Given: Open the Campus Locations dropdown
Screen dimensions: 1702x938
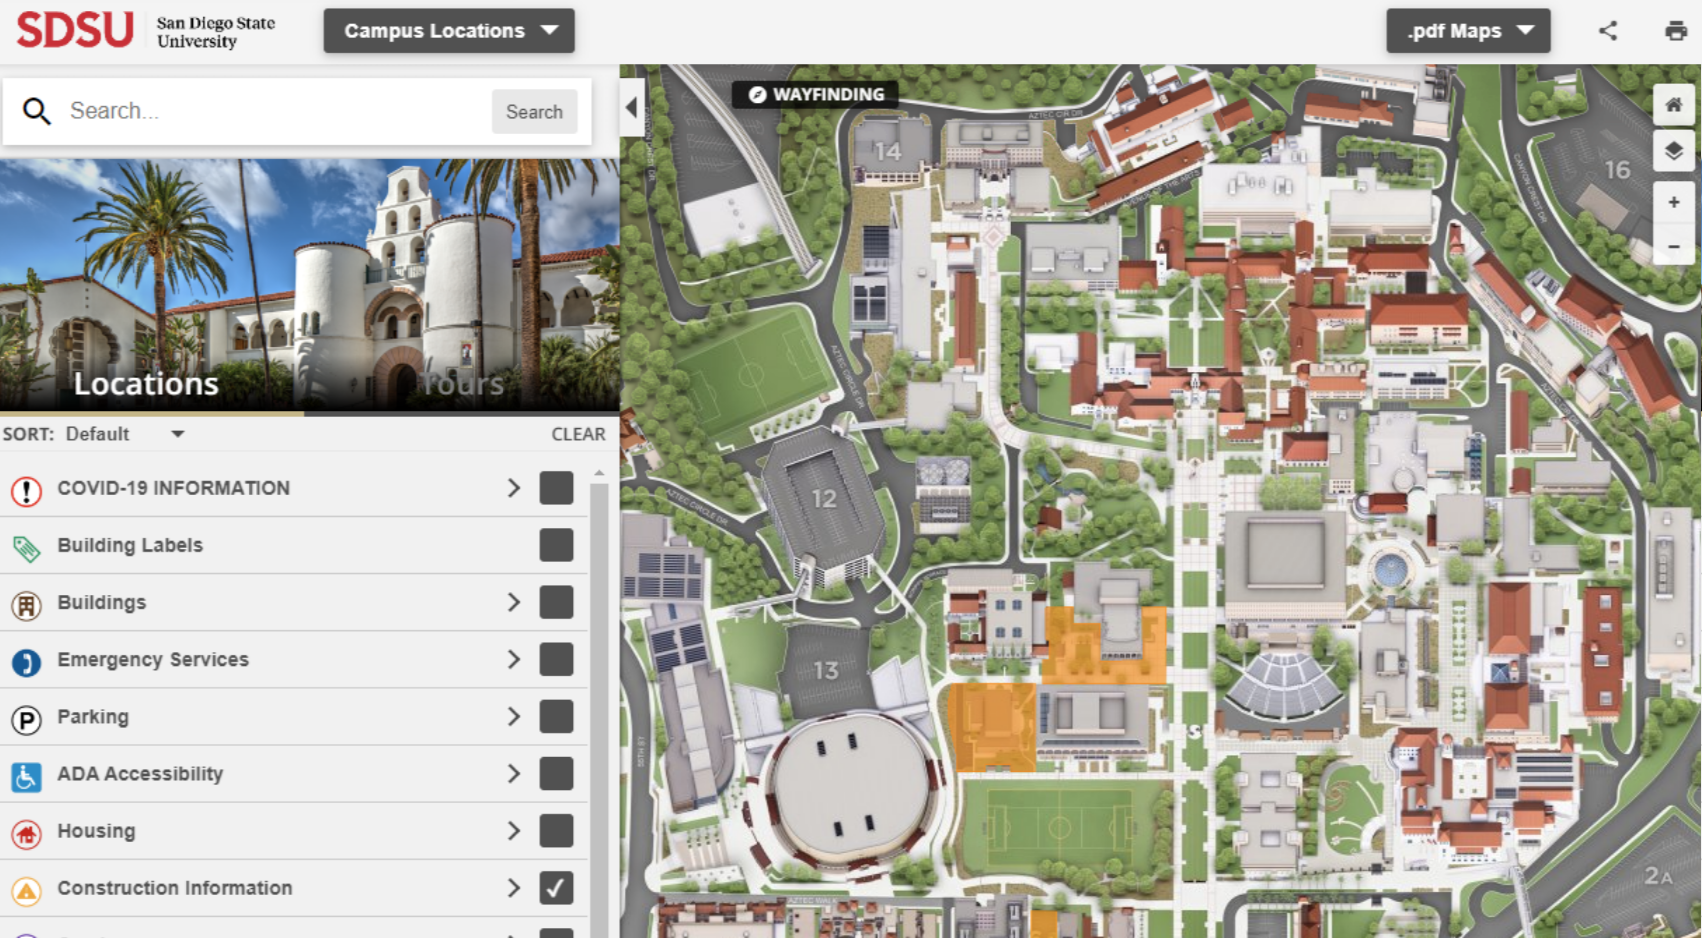Looking at the screenshot, I should pos(448,30).
